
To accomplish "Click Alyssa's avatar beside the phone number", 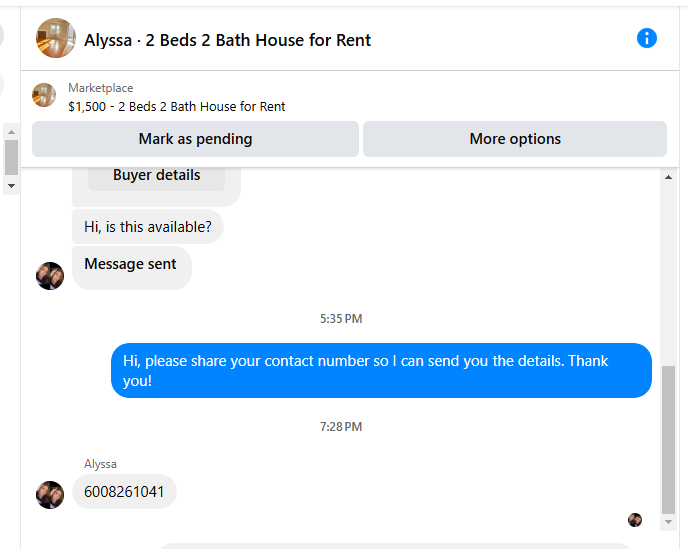I will tap(50, 495).
